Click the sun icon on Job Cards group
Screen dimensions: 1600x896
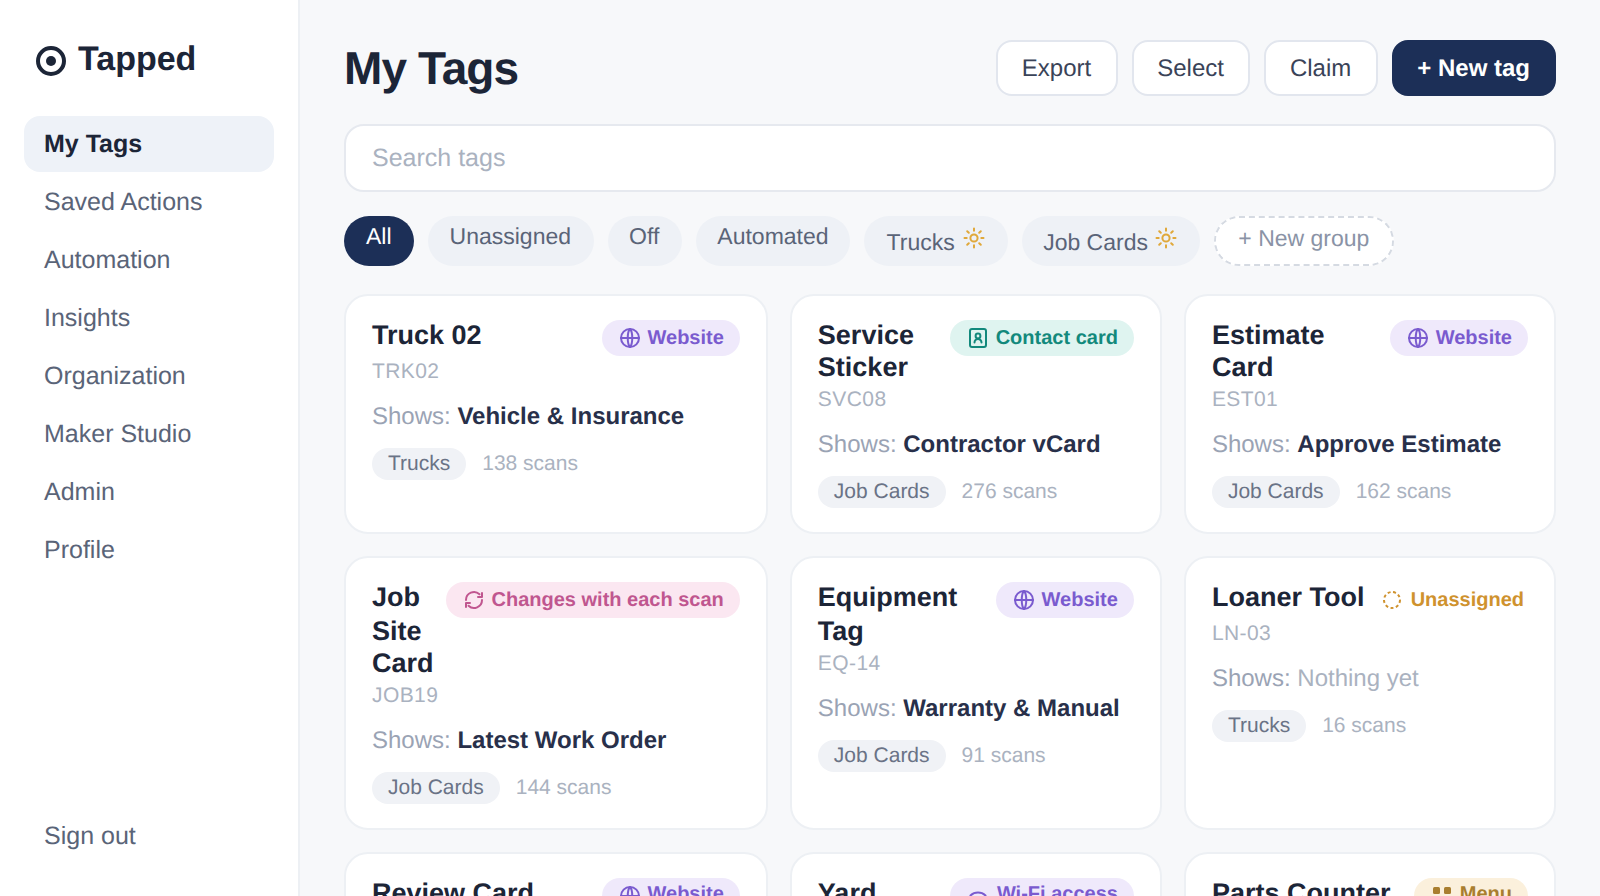[x=1166, y=239]
